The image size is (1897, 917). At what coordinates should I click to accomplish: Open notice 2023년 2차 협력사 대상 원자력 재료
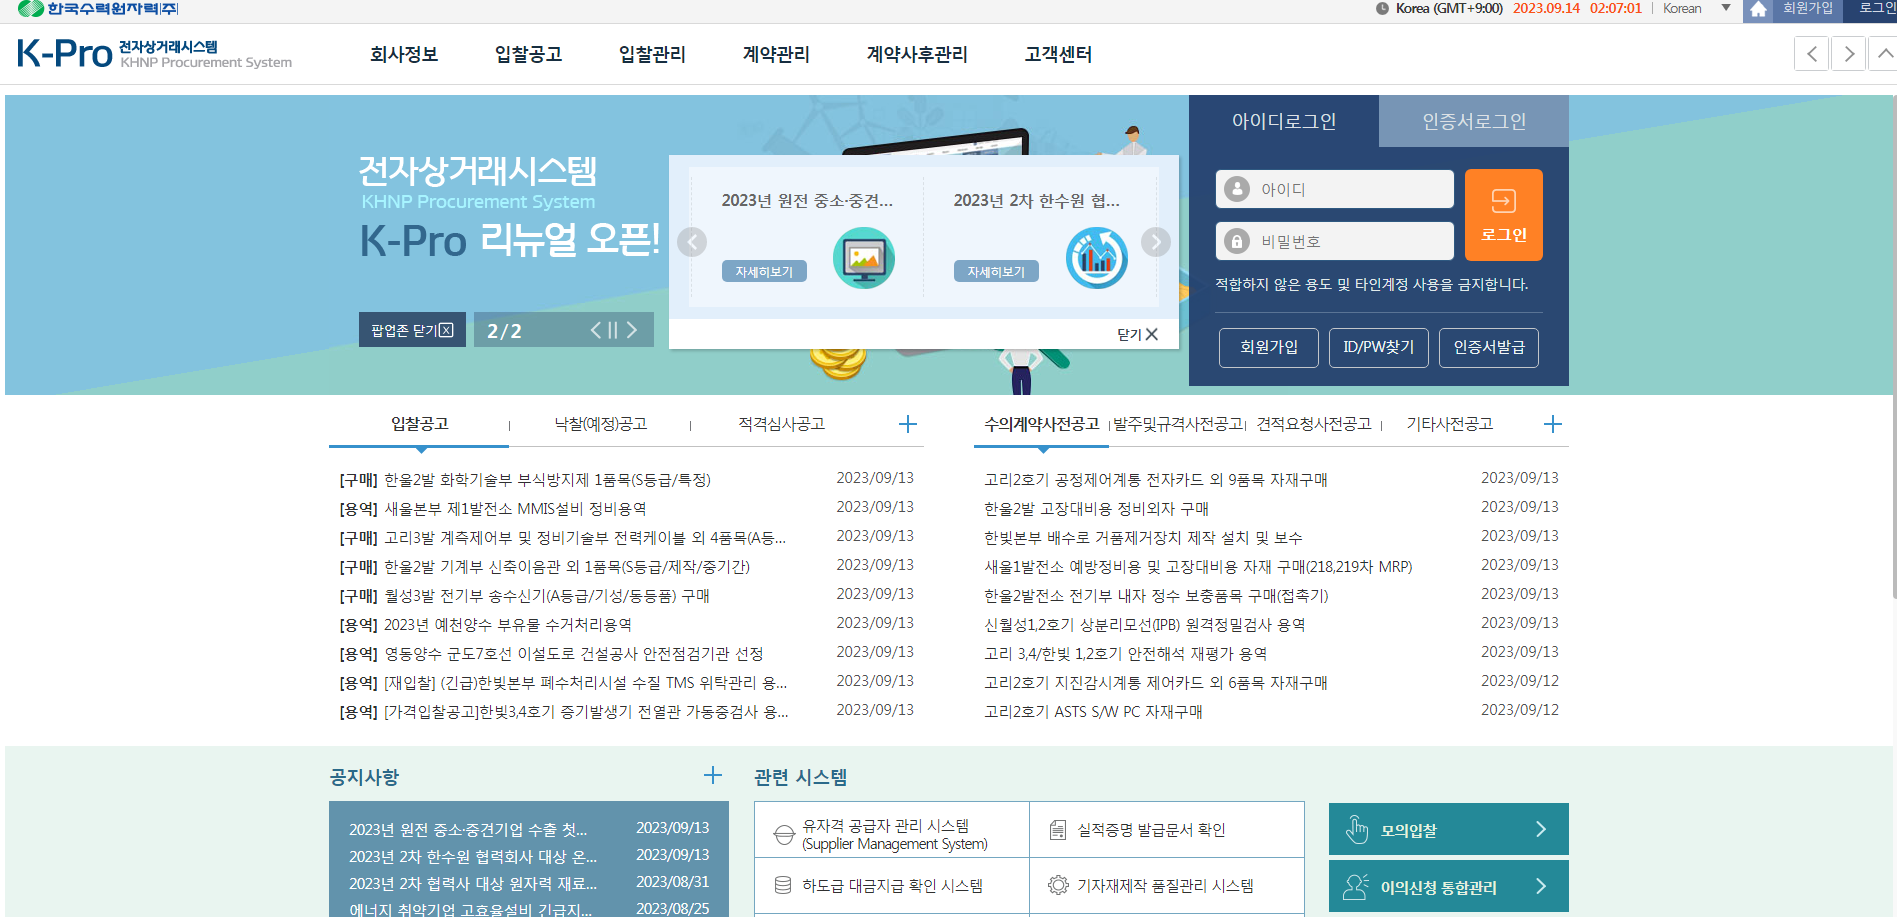(x=473, y=884)
